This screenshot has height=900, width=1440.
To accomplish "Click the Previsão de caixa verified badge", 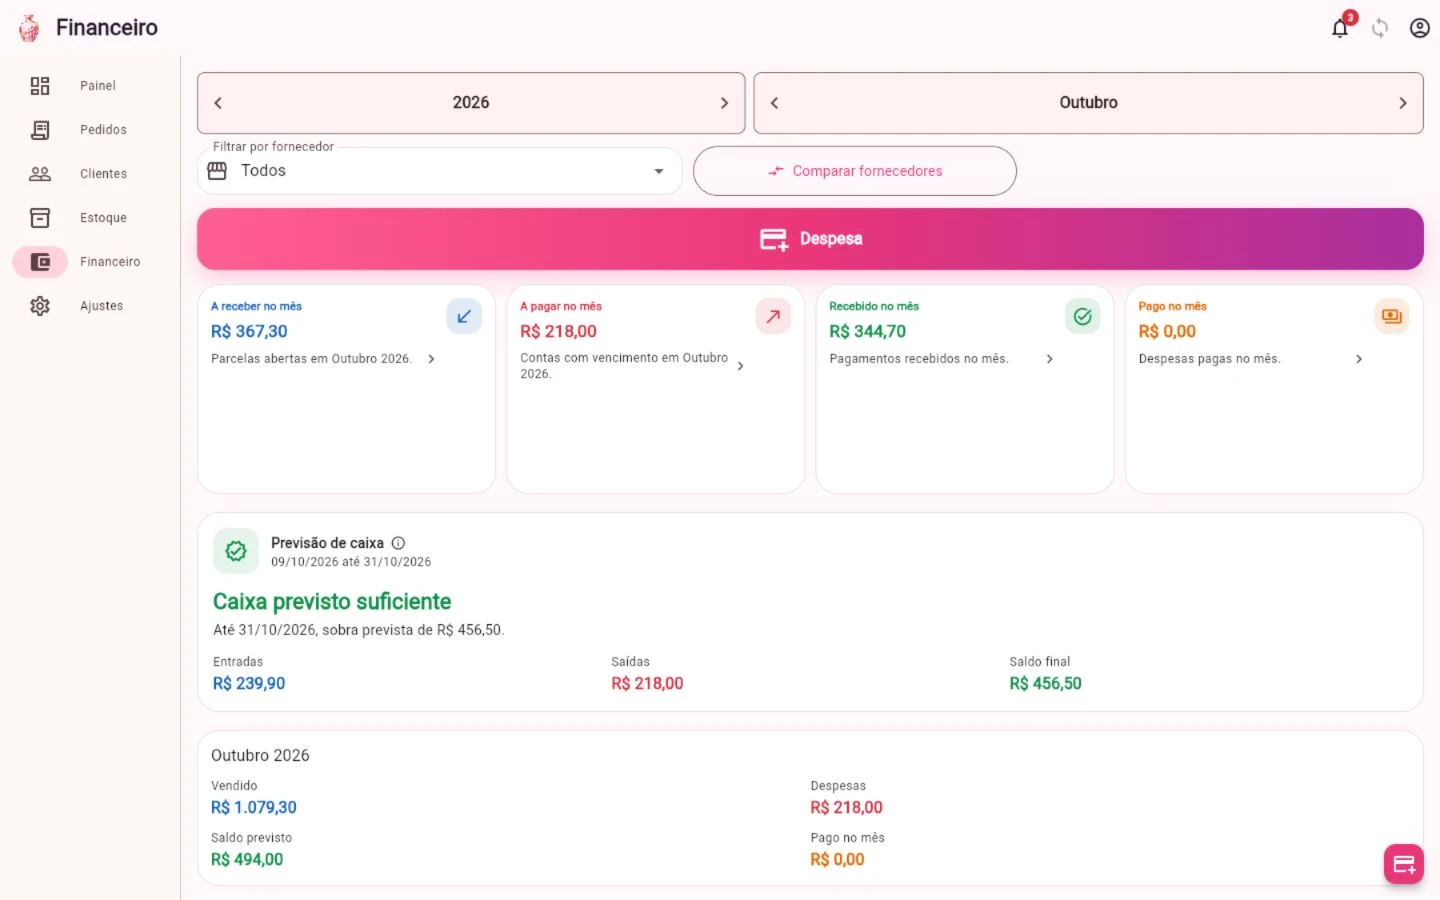I will [x=236, y=551].
